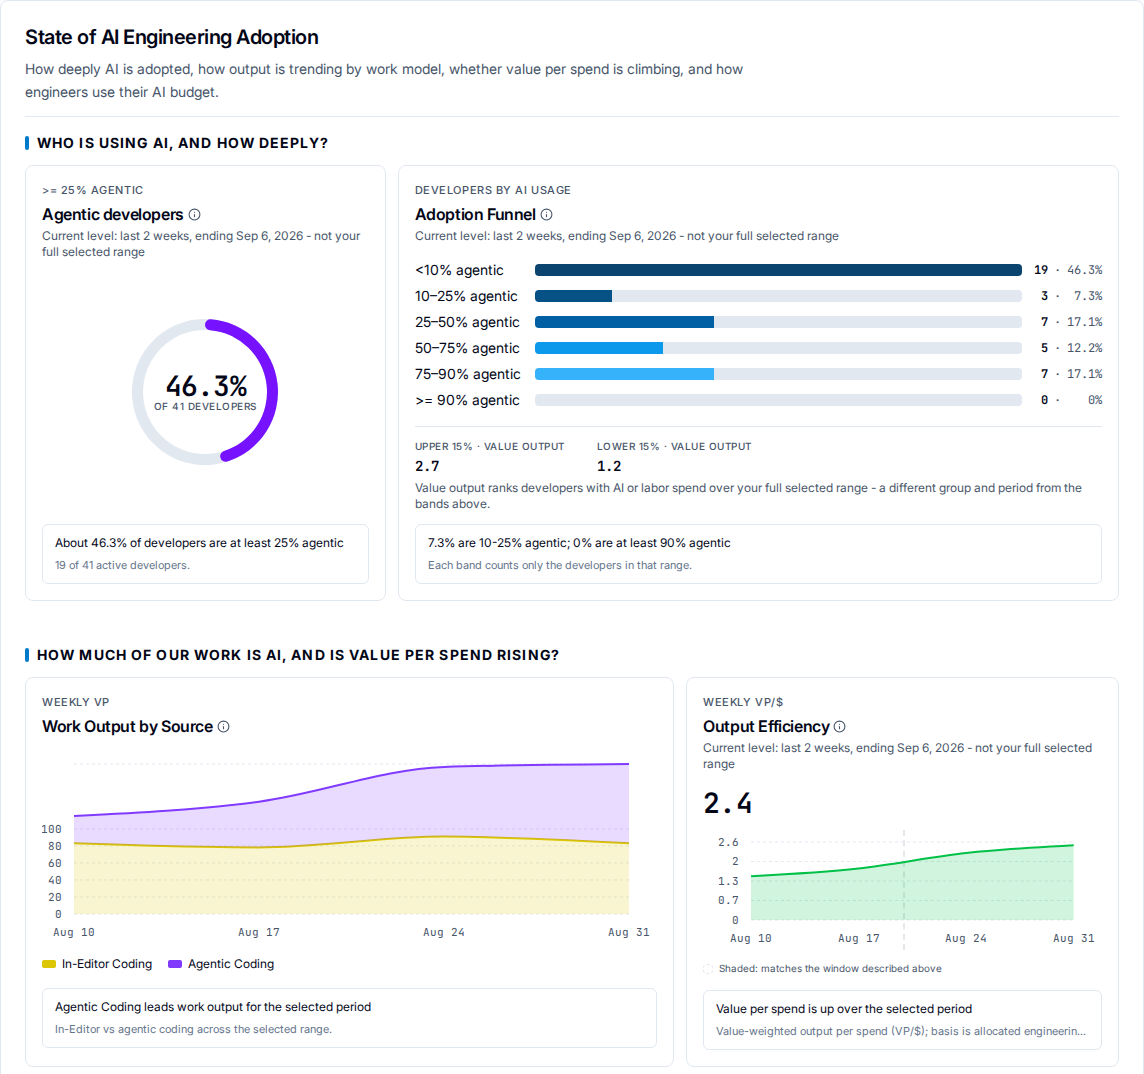Select the '5 · 12.2%' funnel value
1144x1074 pixels.
pyautogui.click(x=1071, y=348)
